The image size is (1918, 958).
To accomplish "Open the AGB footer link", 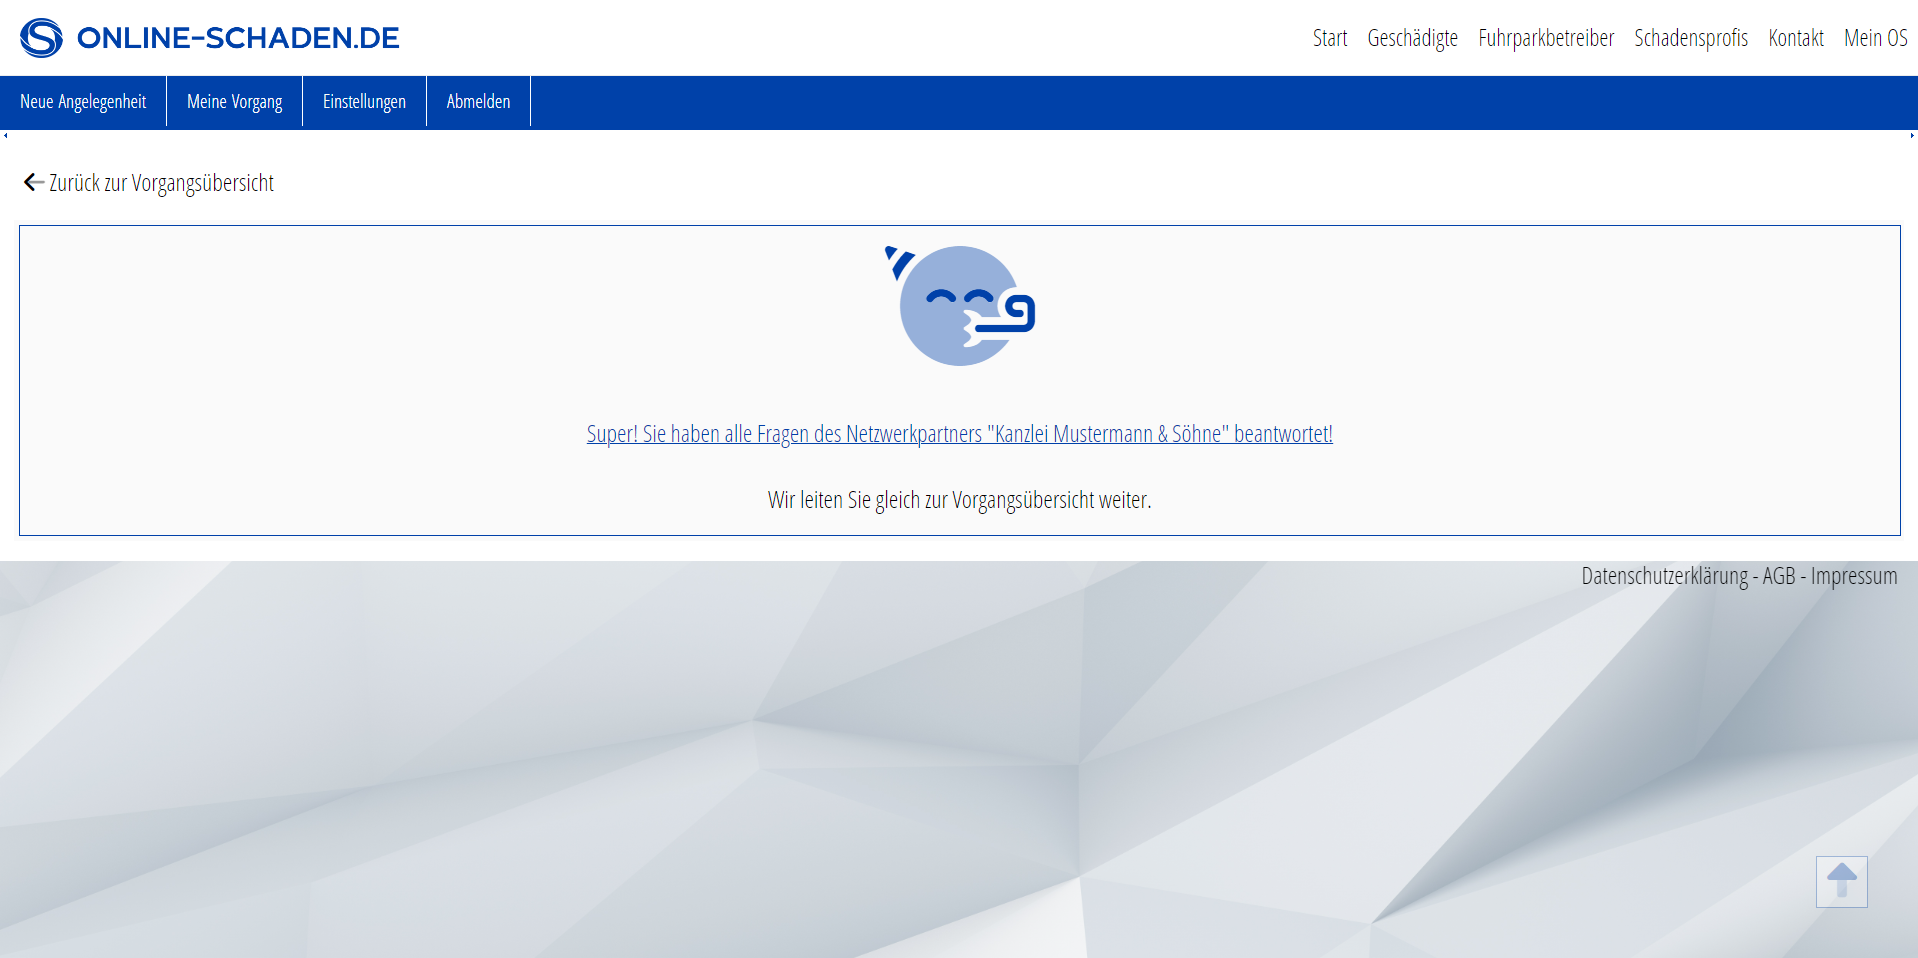I will [x=1778, y=576].
